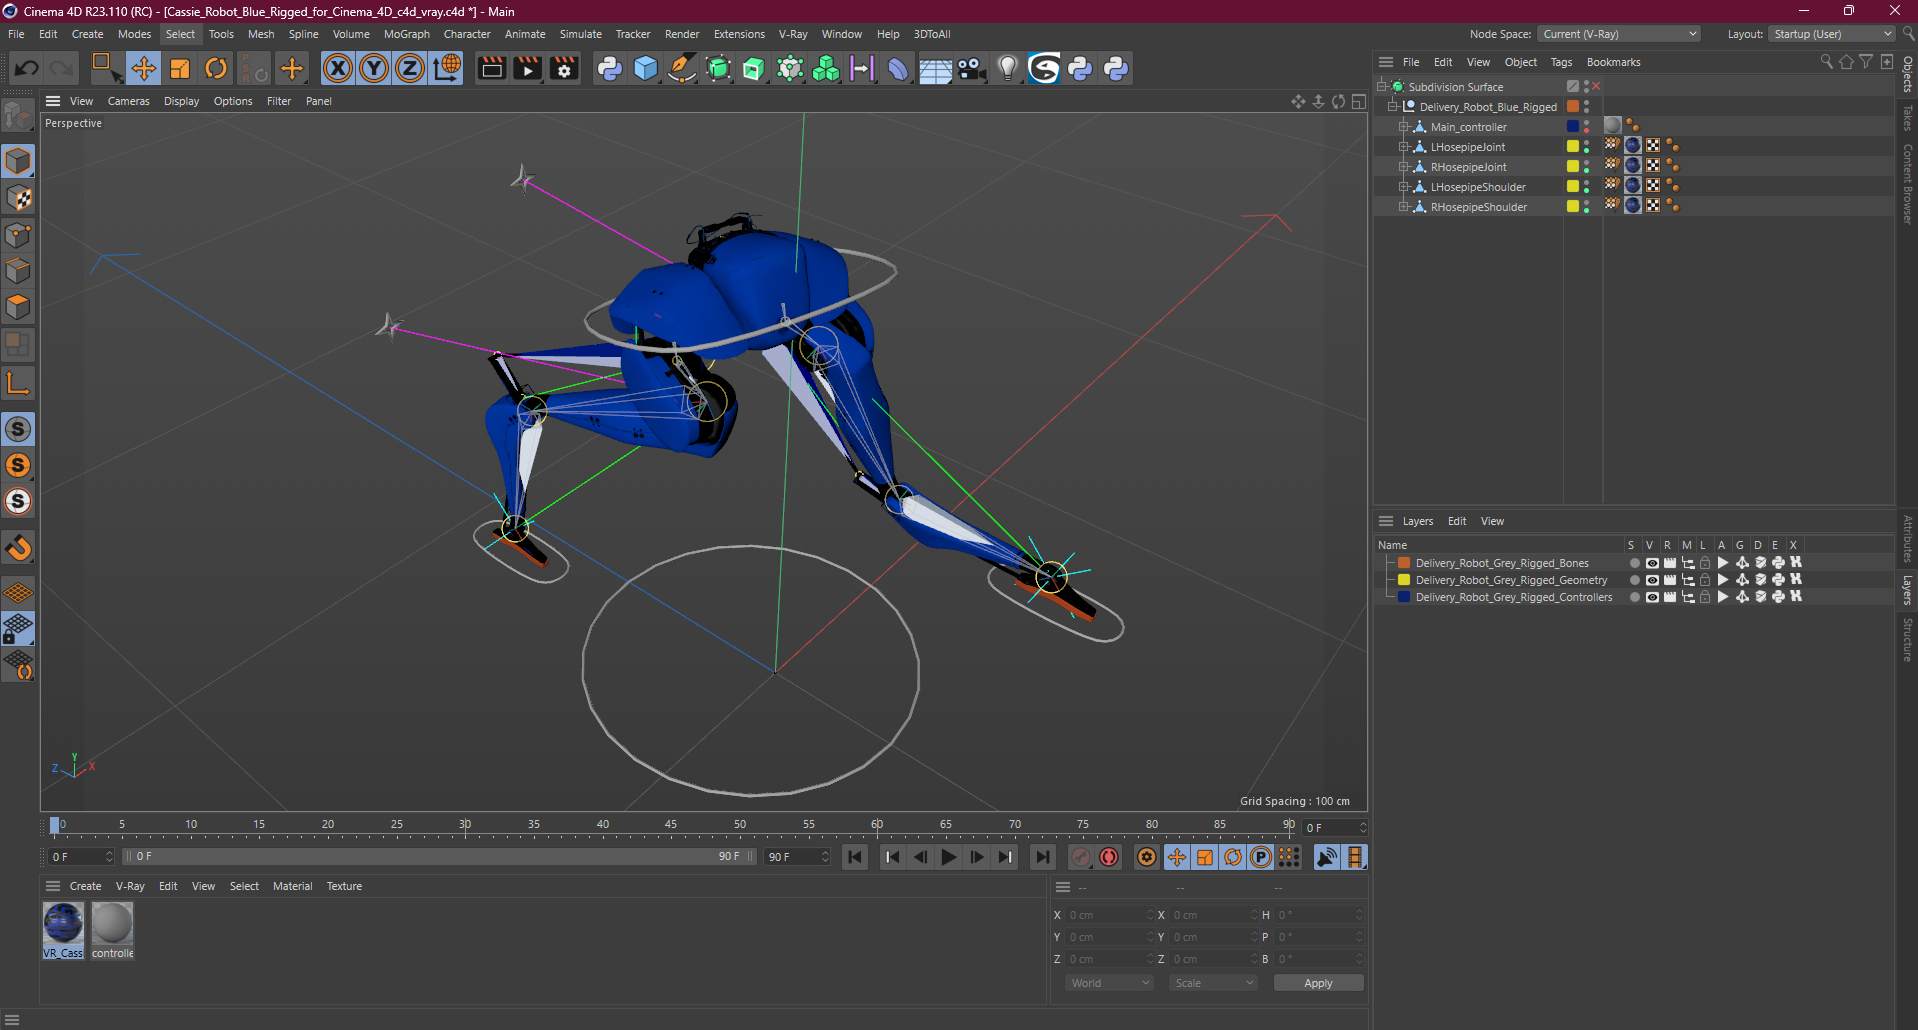Toggle visibility of Delivery_Robot_Grey_Rigged_Geometry layer
This screenshot has width=1918, height=1030.
coord(1651,580)
